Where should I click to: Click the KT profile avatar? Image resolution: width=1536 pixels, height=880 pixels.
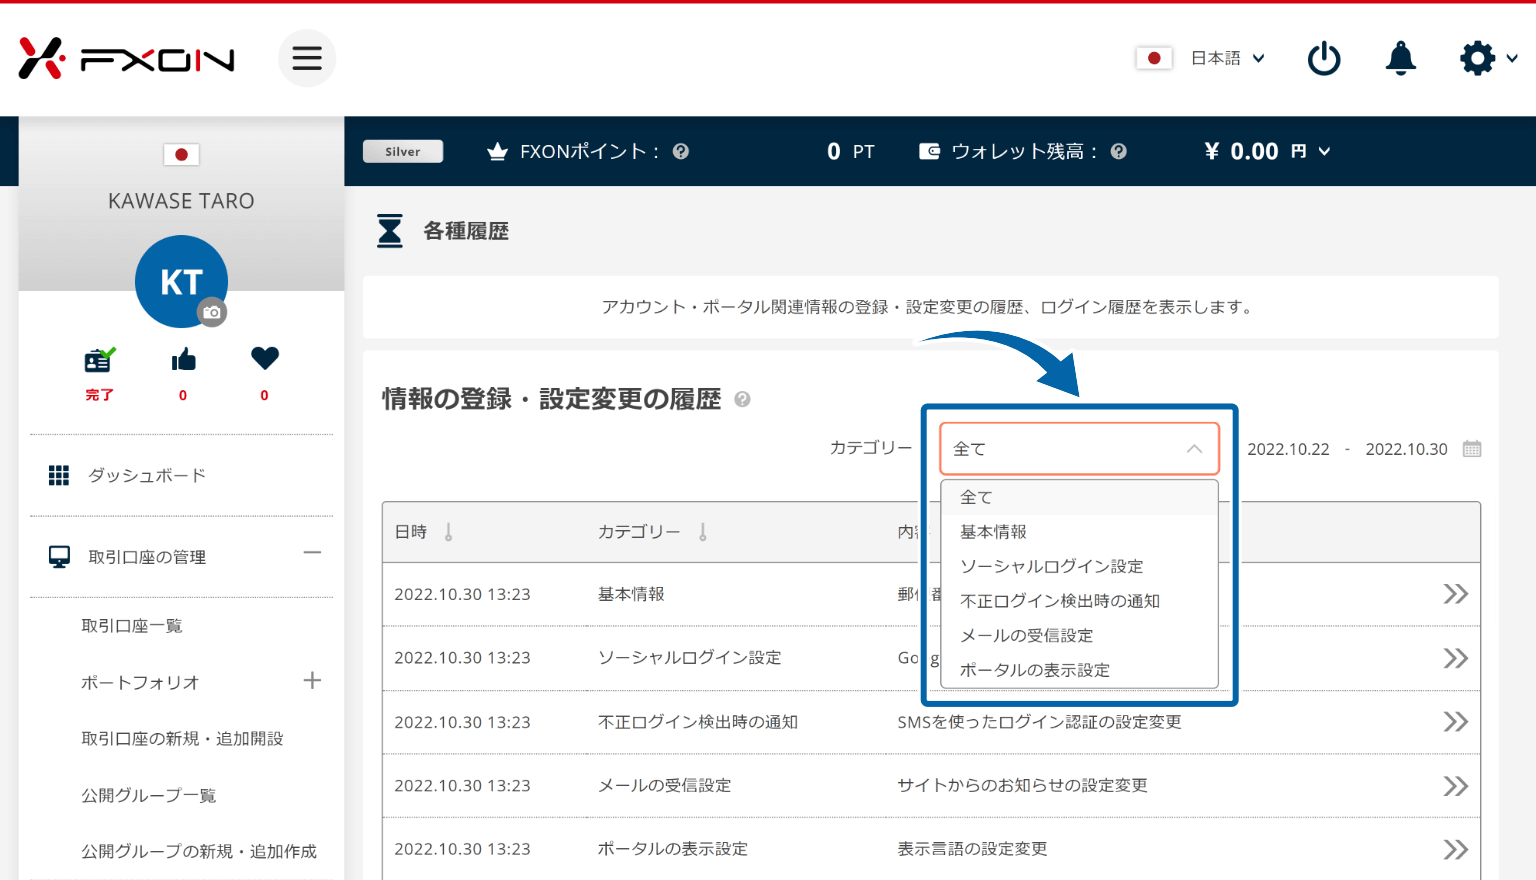pos(181,281)
